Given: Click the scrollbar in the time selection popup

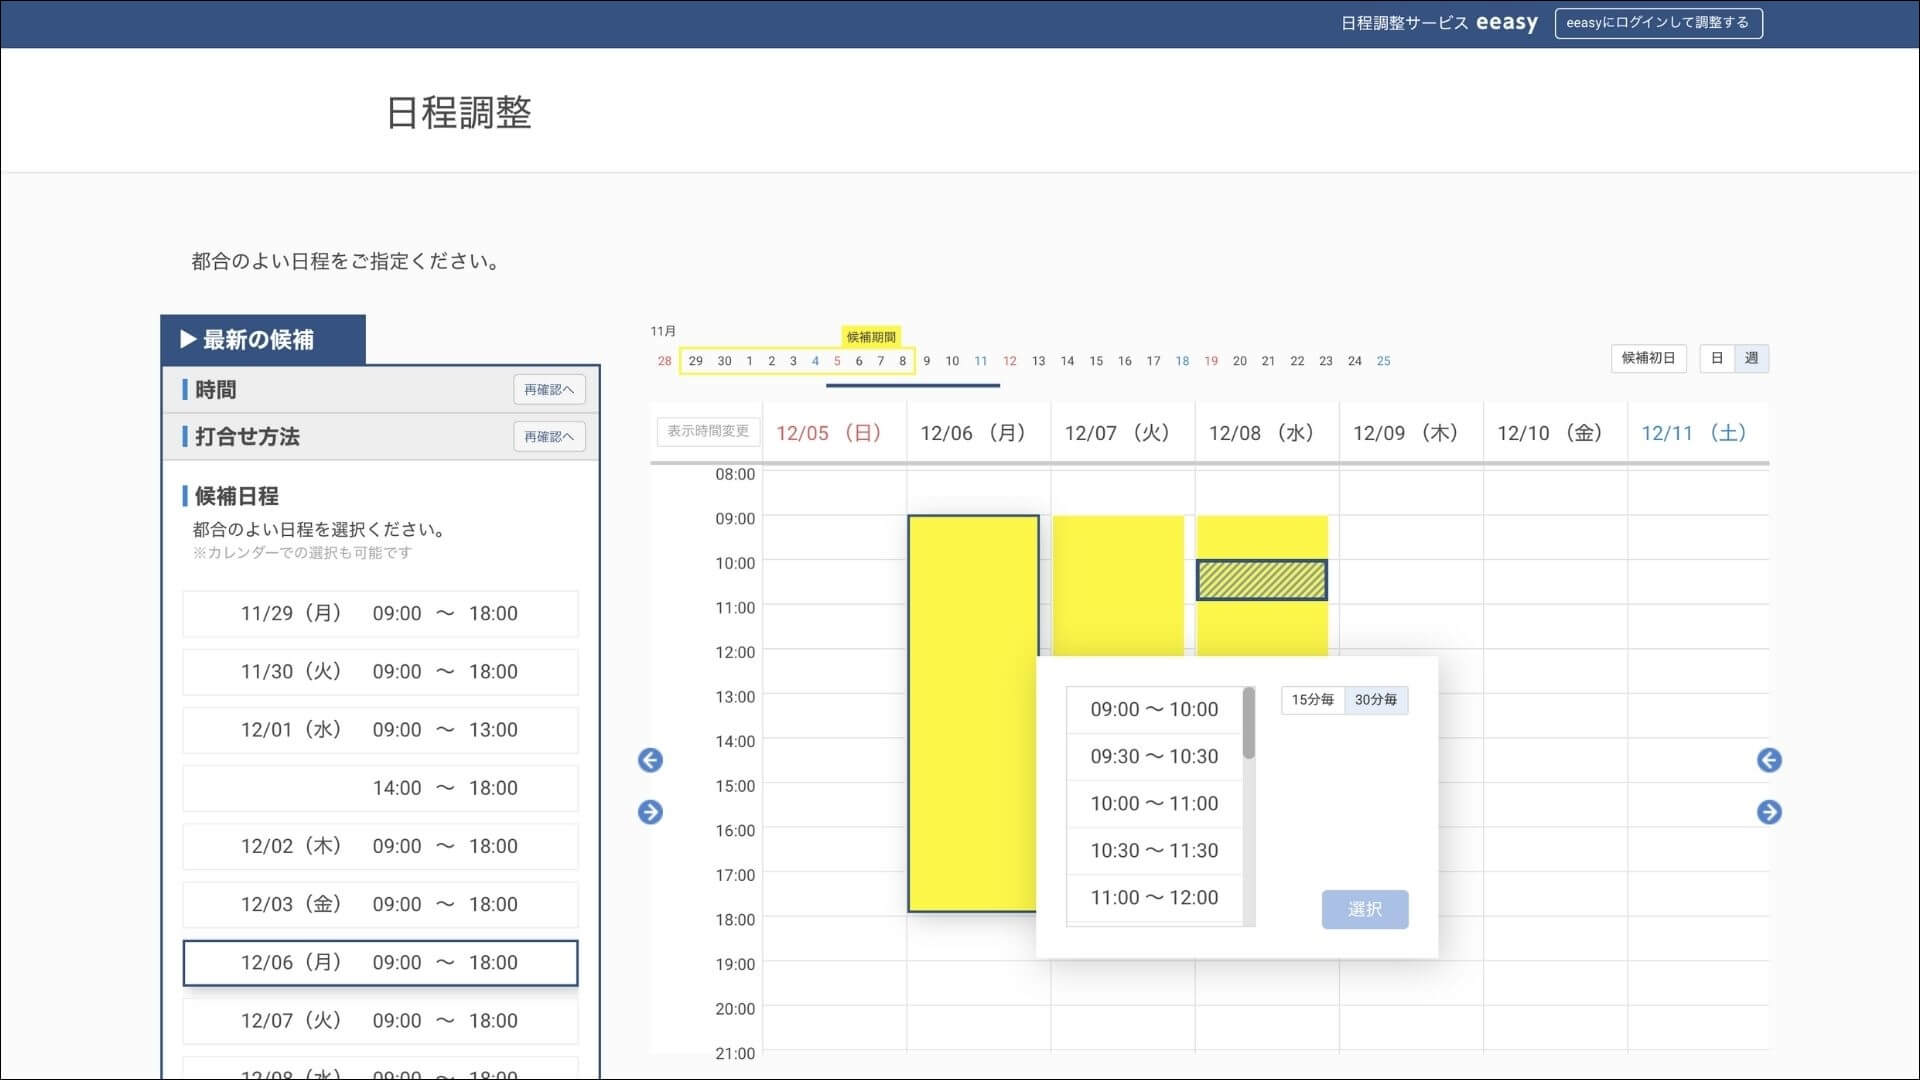Looking at the screenshot, I should point(1249,720).
